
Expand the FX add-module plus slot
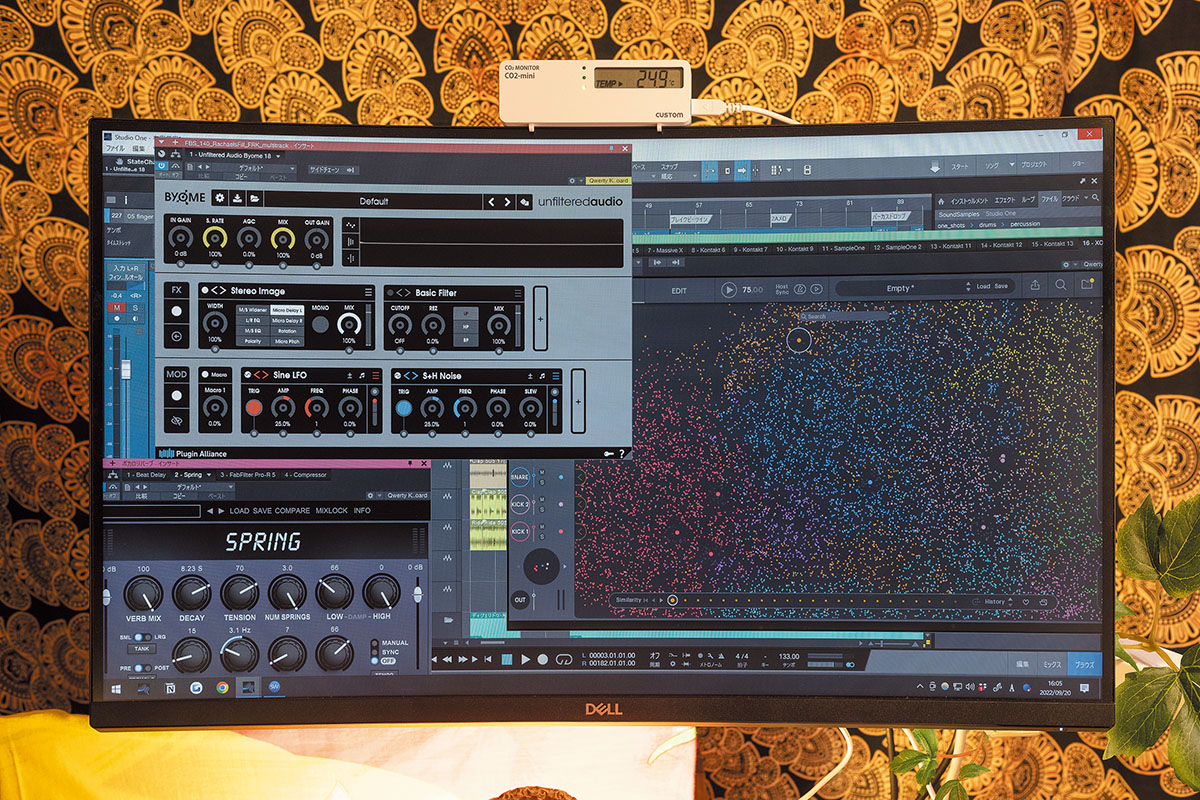click(x=541, y=317)
